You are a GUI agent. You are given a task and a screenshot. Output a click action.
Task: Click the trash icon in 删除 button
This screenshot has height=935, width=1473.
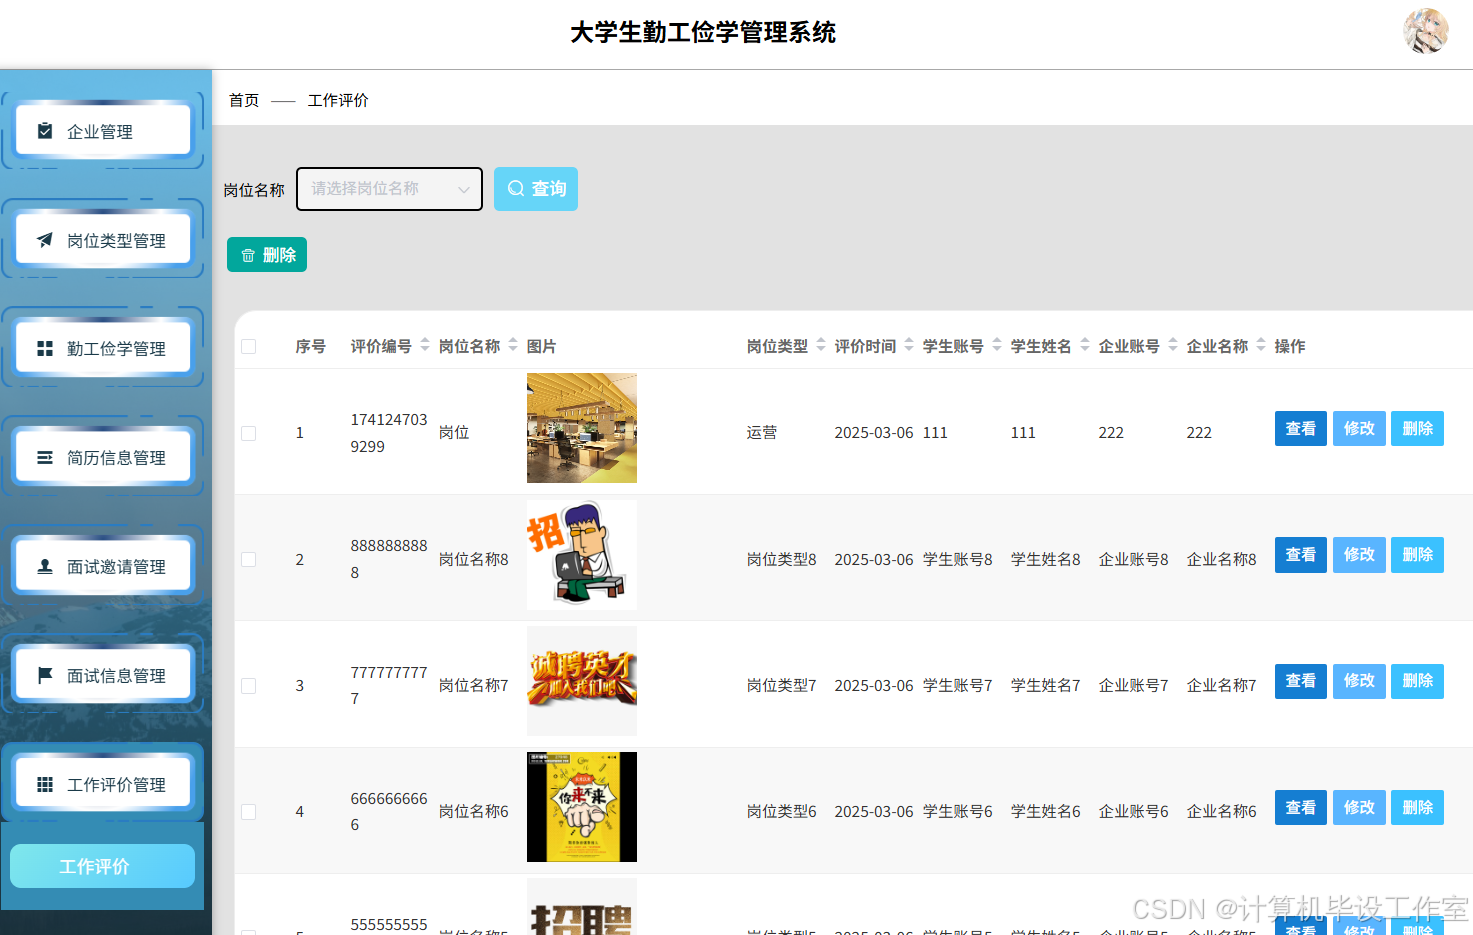click(x=248, y=255)
